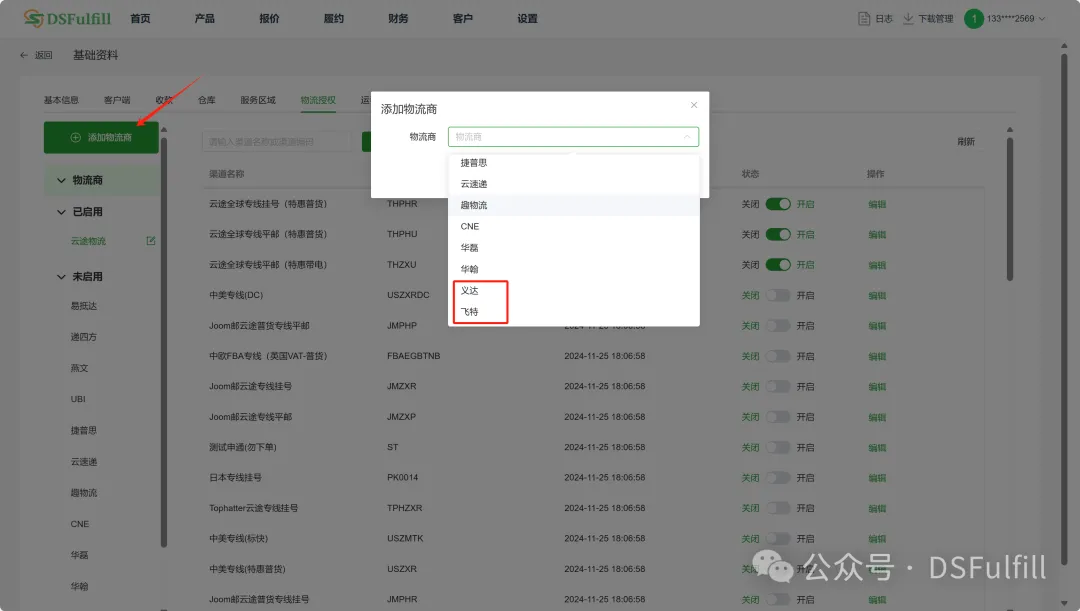Open account dropdown next to 133****2569

(1041, 19)
